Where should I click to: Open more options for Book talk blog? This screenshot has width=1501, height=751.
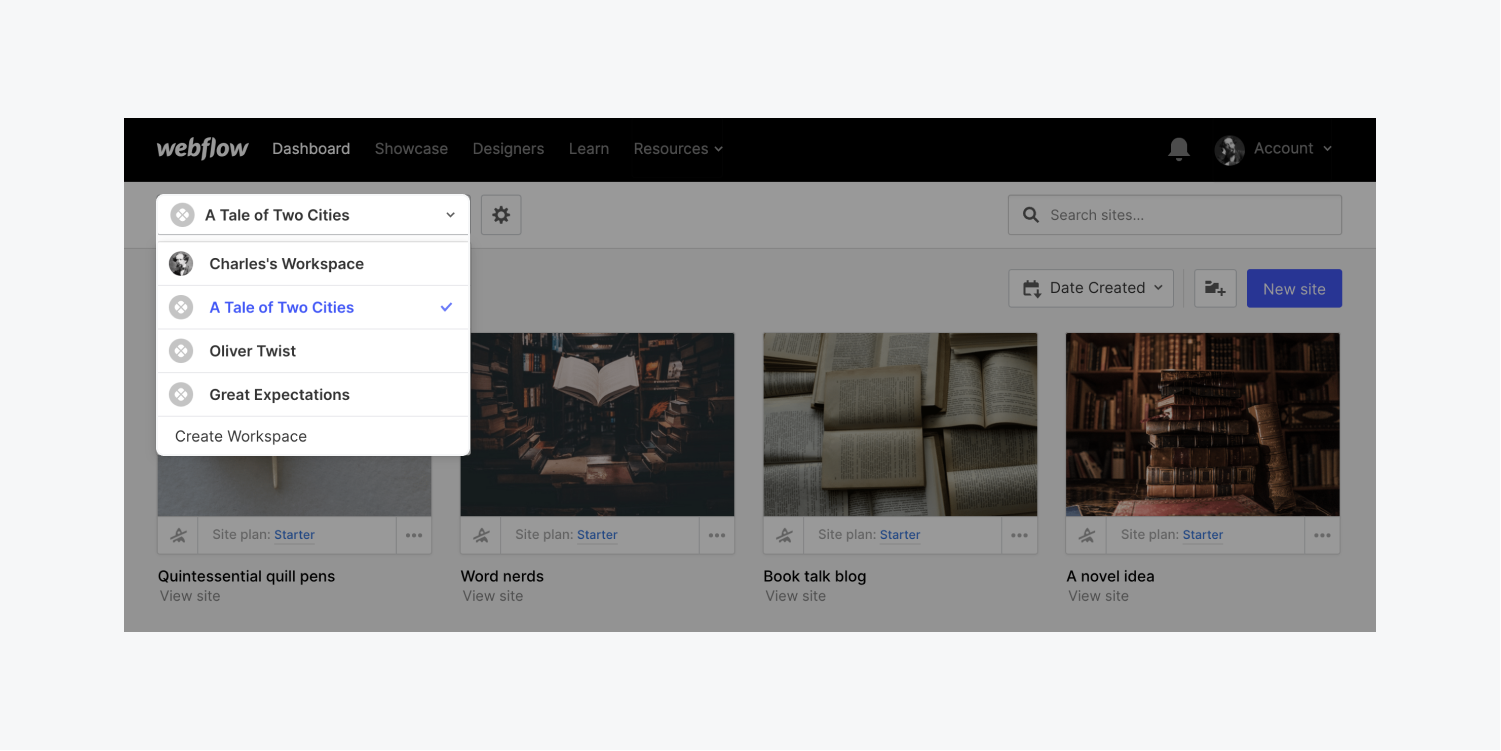point(1019,535)
